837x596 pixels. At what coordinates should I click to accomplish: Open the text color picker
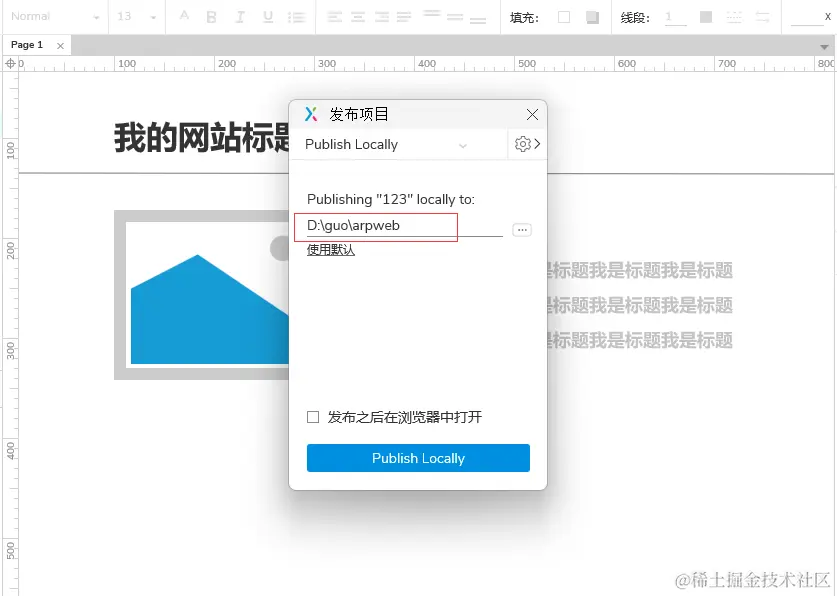(184, 16)
